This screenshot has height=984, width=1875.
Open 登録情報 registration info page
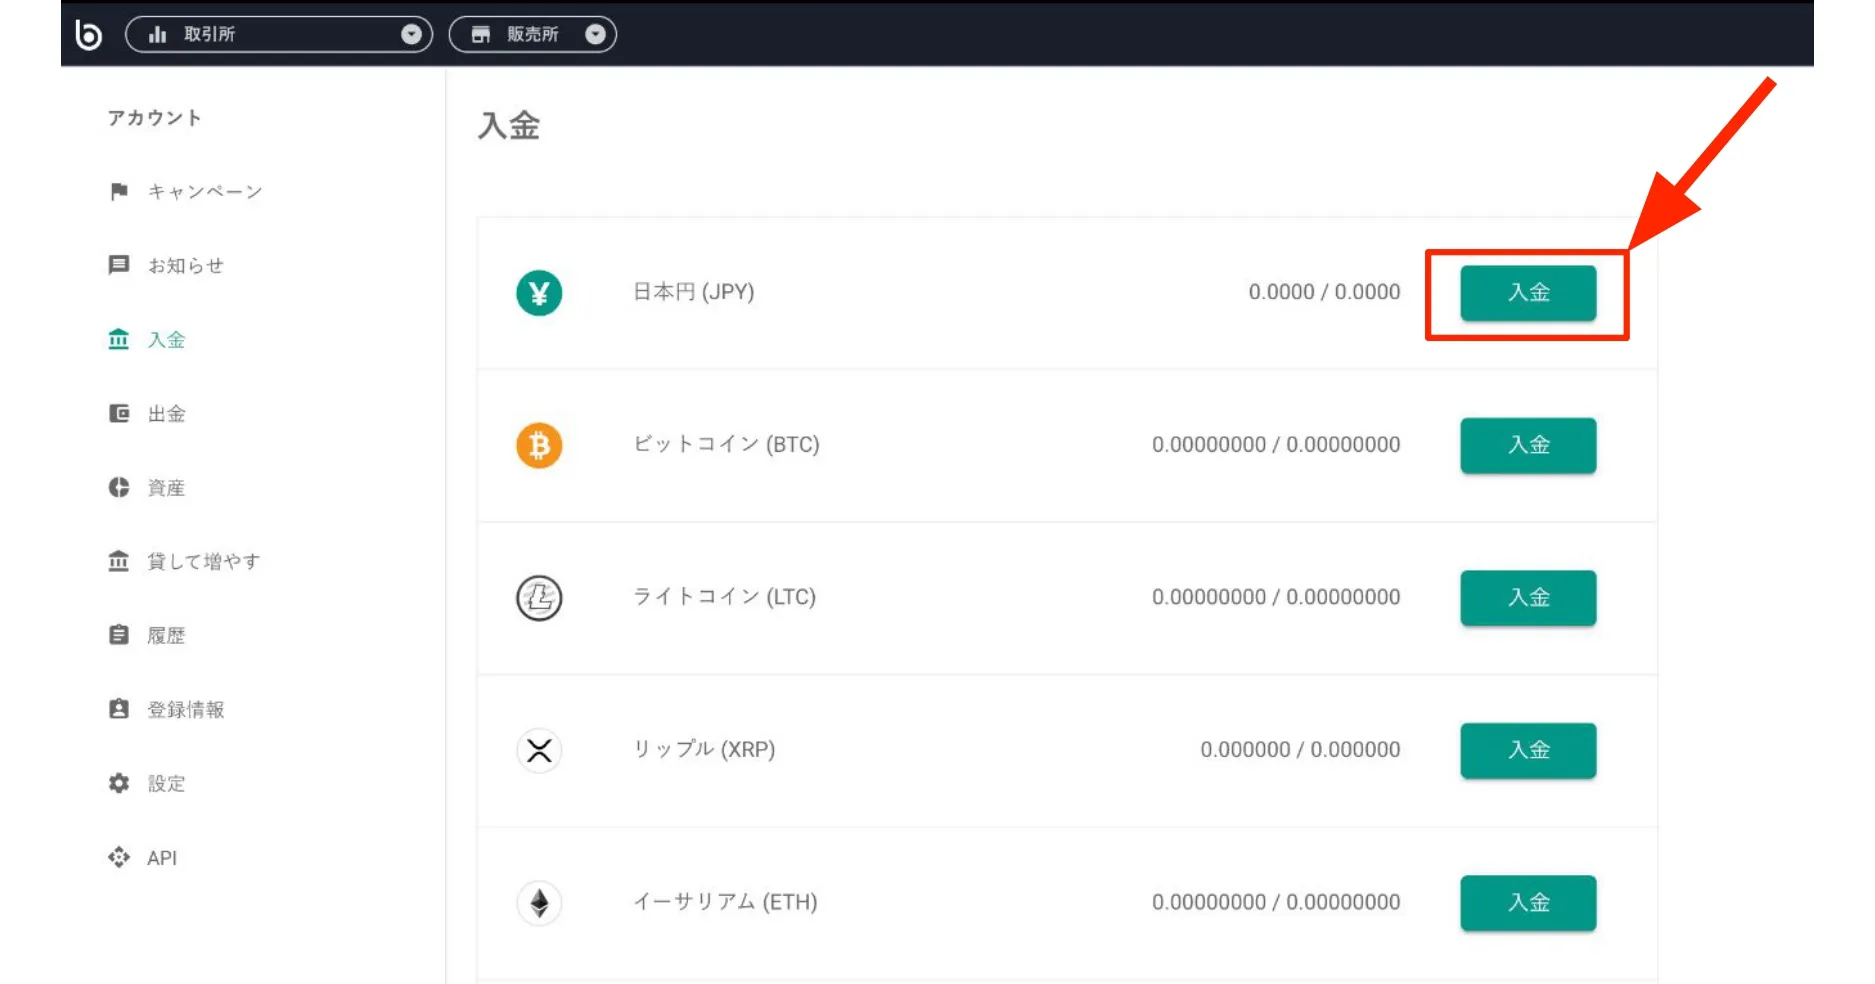186,709
